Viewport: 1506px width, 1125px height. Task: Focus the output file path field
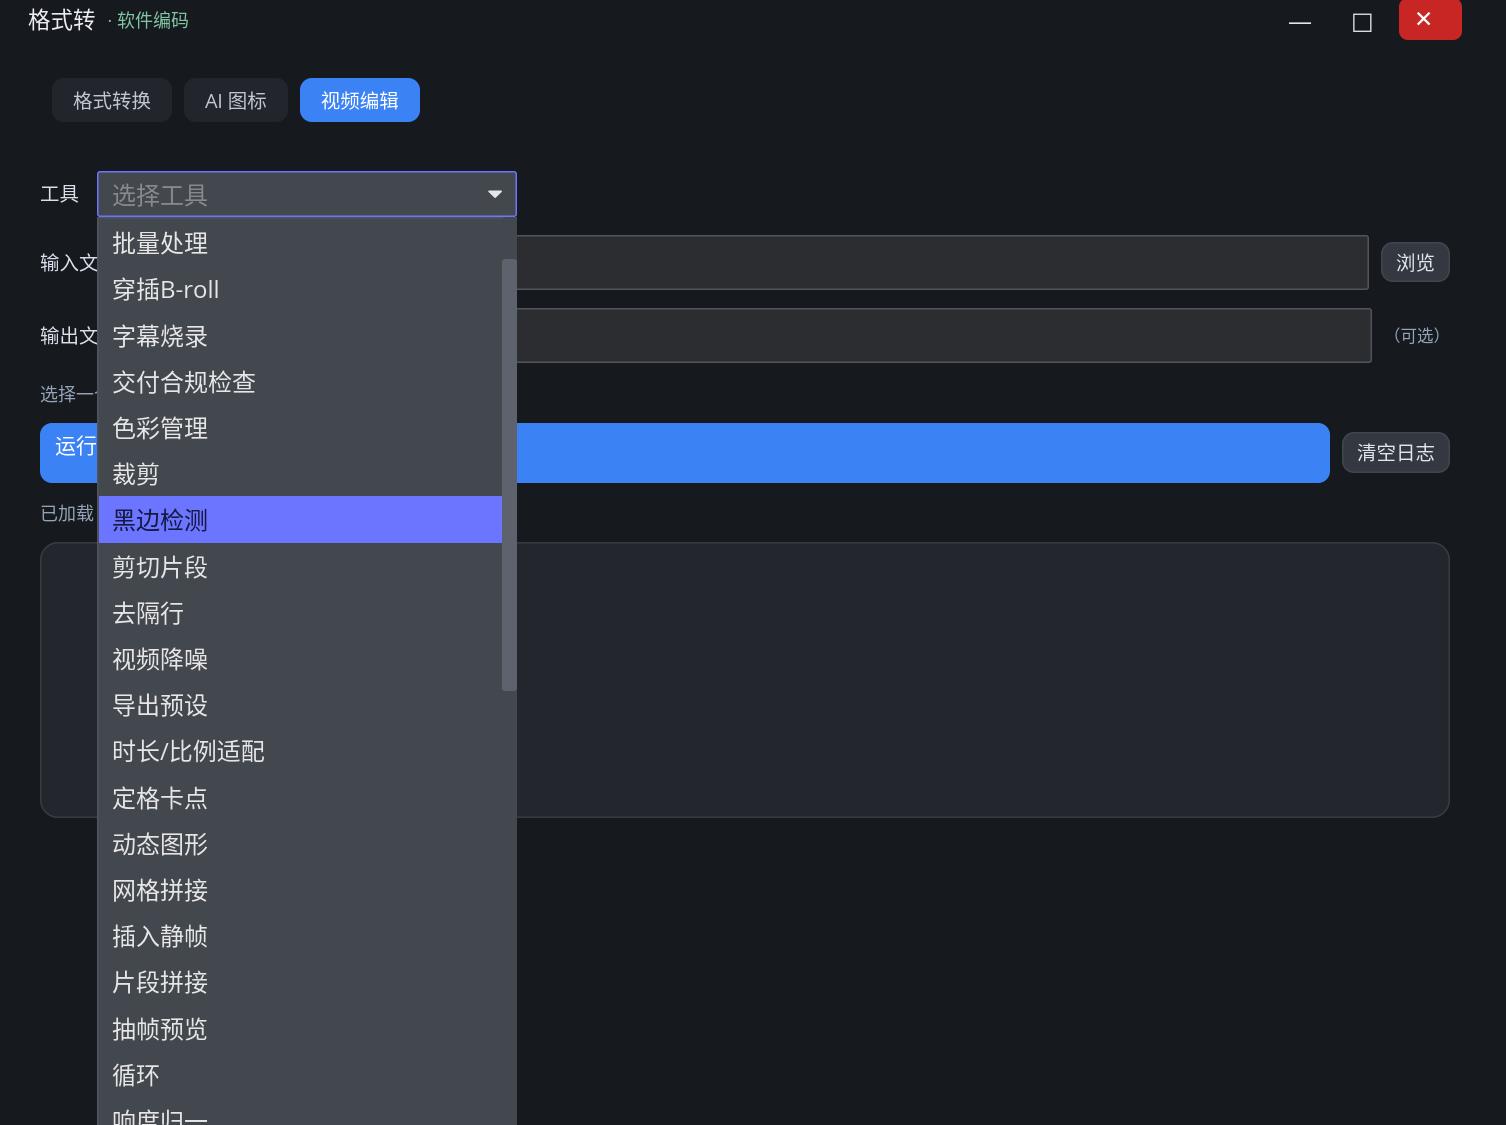point(943,335)
